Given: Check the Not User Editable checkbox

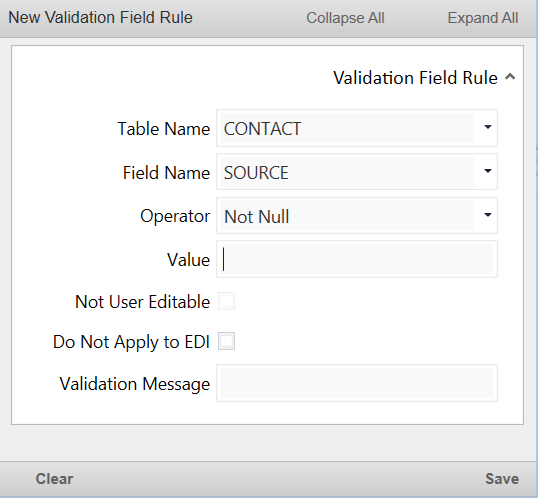Looking at the screenshot, I should tap(226, 301).
